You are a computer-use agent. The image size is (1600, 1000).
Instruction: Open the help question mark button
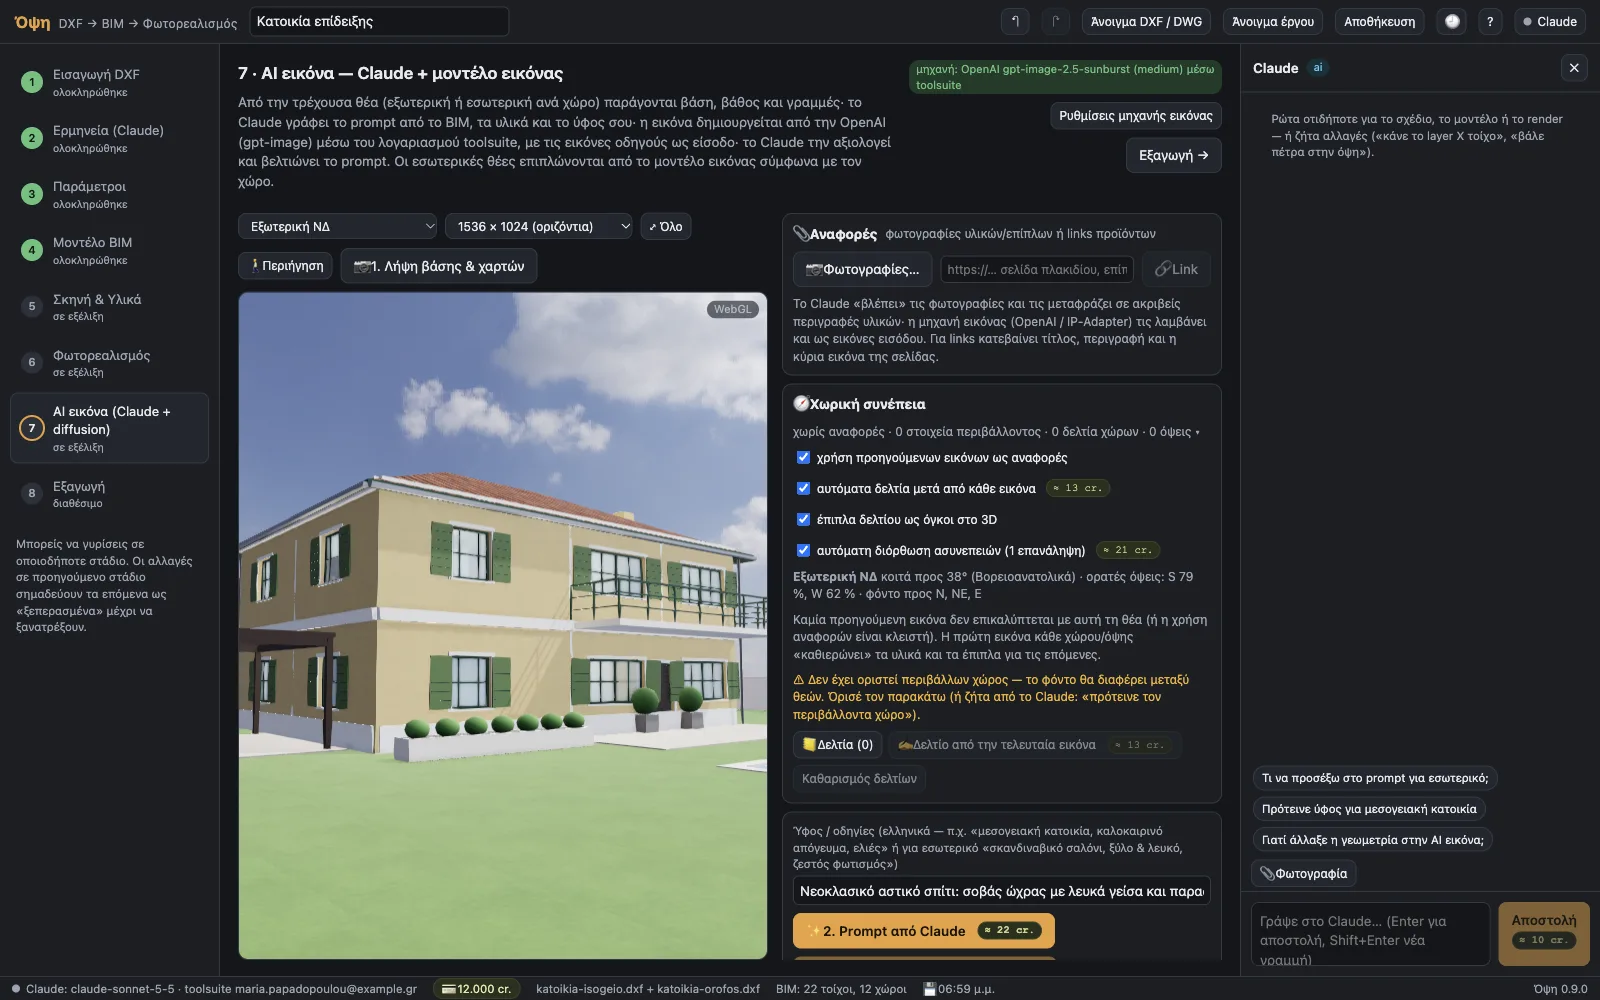point(1490,21)
